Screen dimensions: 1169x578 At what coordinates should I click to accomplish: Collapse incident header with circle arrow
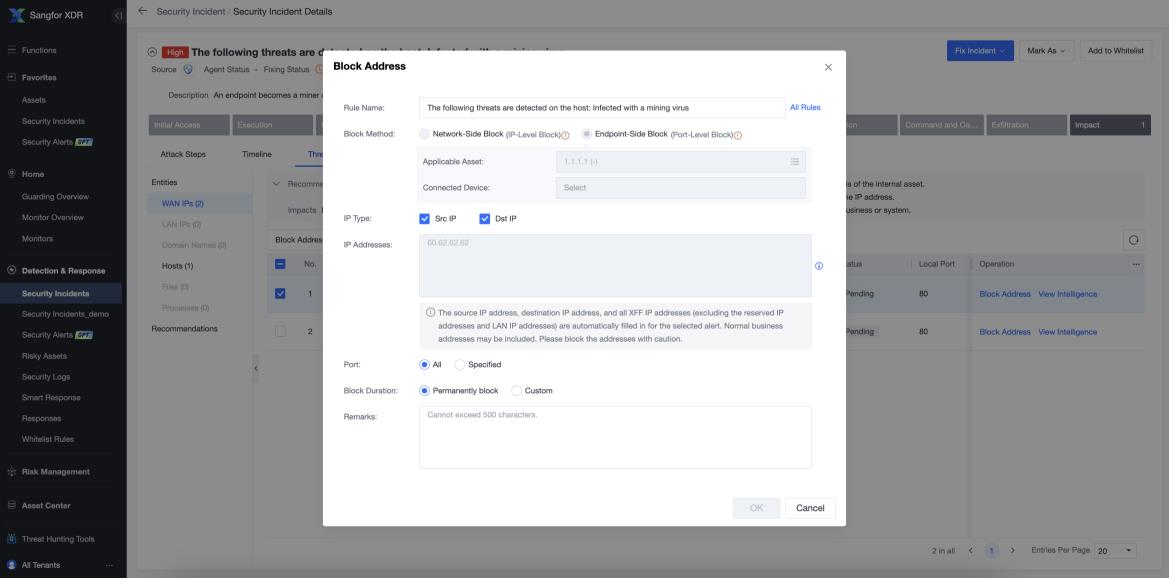tap(152, 52)
